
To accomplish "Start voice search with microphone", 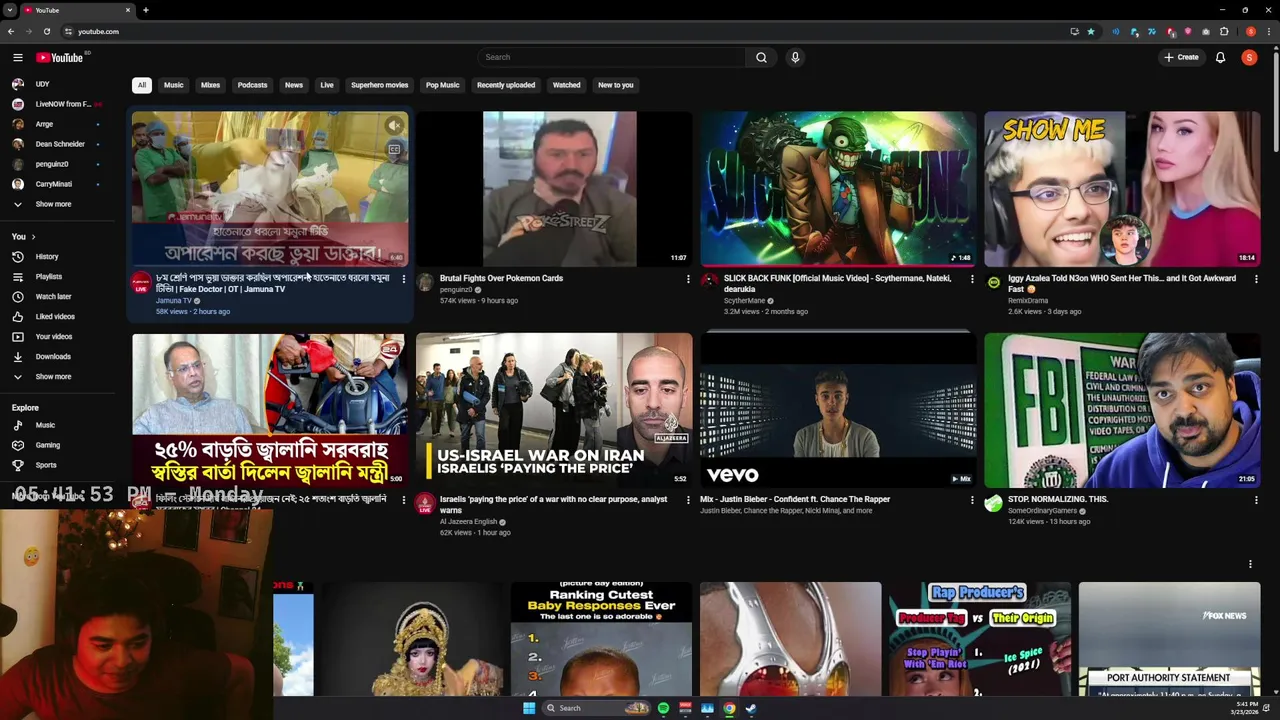I will tap(795, 58).
